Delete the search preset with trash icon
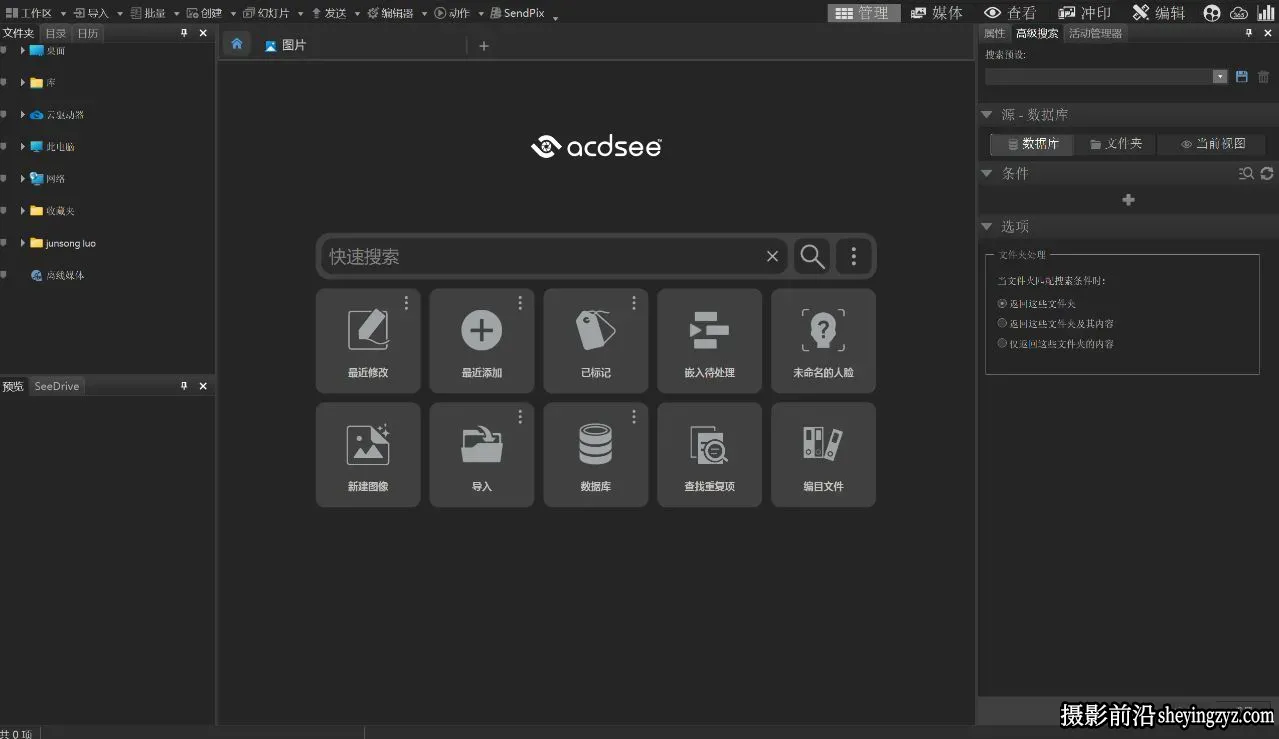The height and width of the screenshot is (739, 1279). tap(1264, 77)
